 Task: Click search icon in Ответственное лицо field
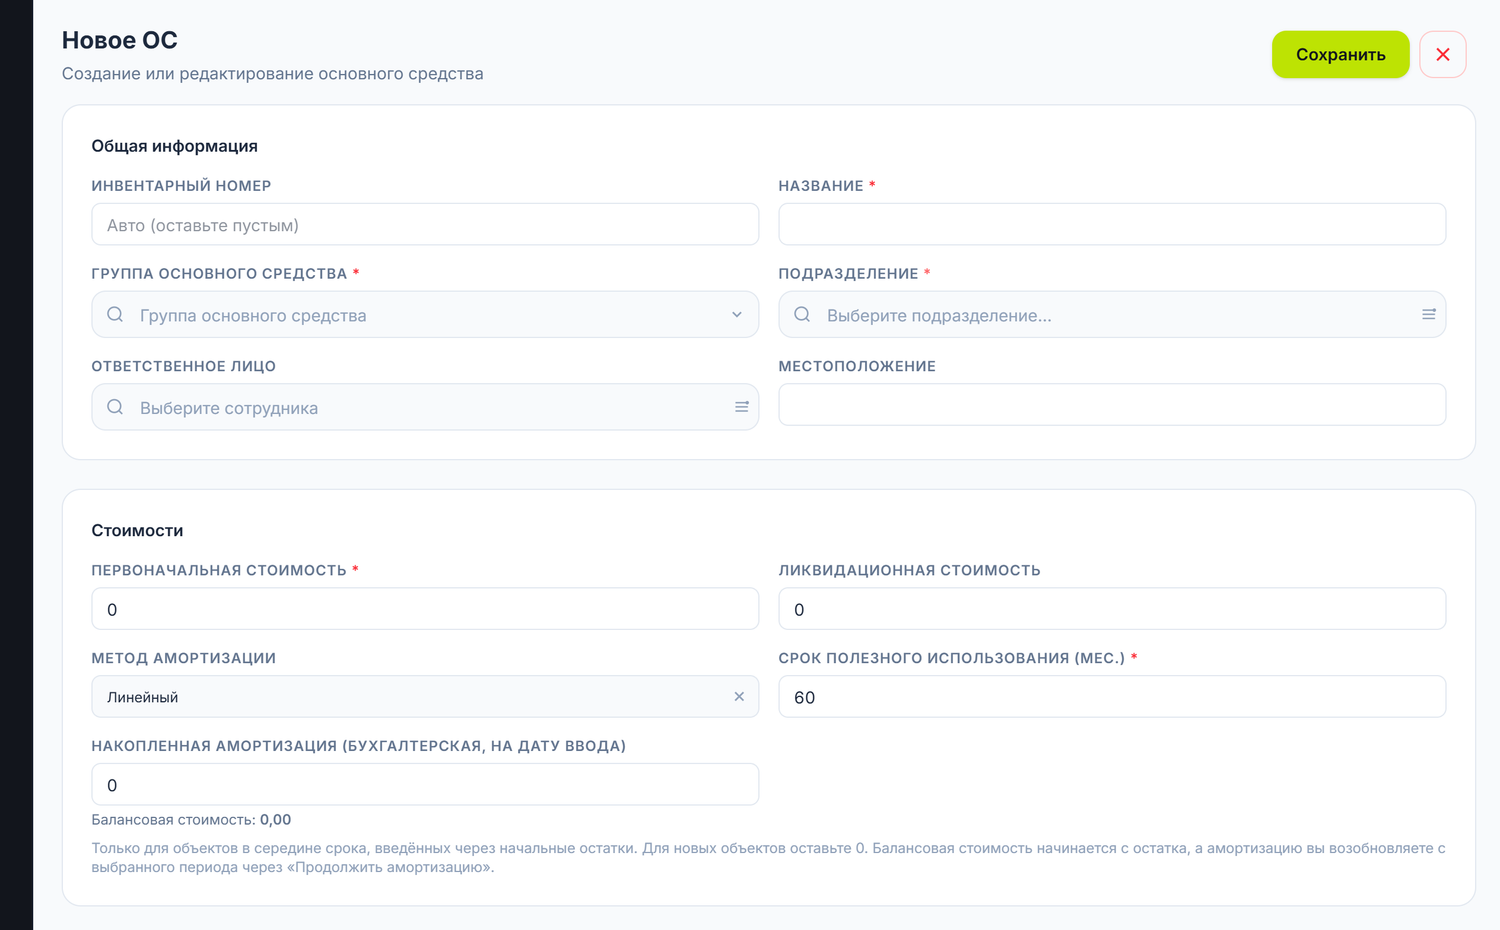pyautogui.click(x=115, y=407)
